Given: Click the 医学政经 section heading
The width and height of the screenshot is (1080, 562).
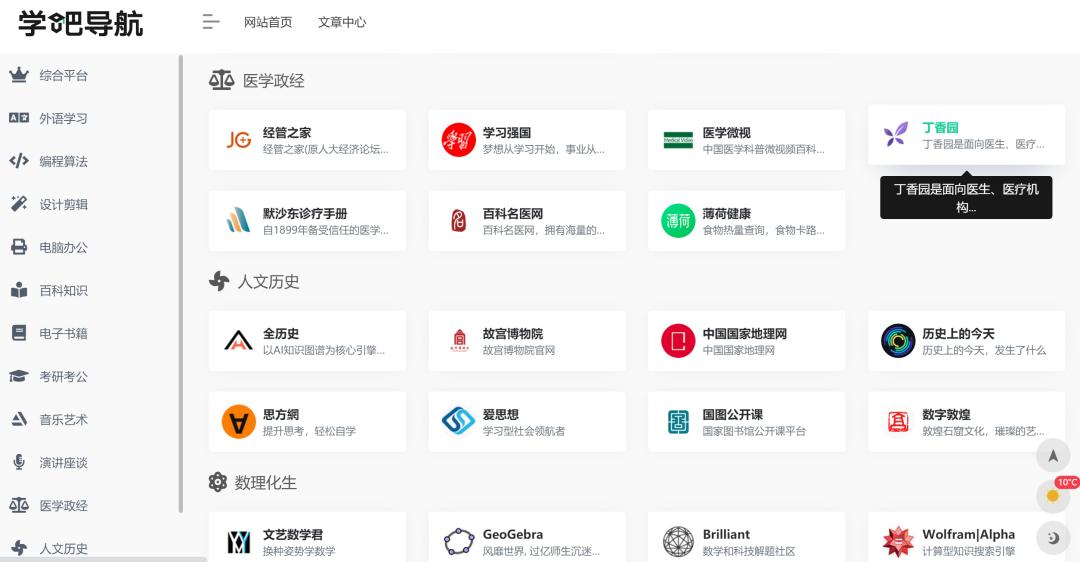Looking at the screenshot, I should coord(273,81).
